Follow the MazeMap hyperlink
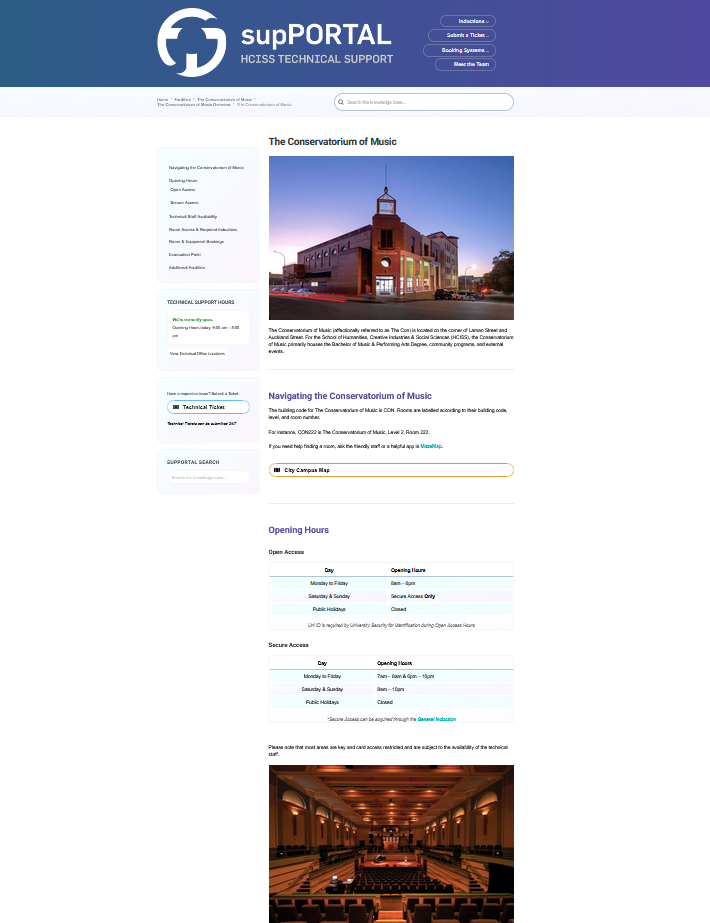Screen dimensions: 710x923 pos(431,446)
